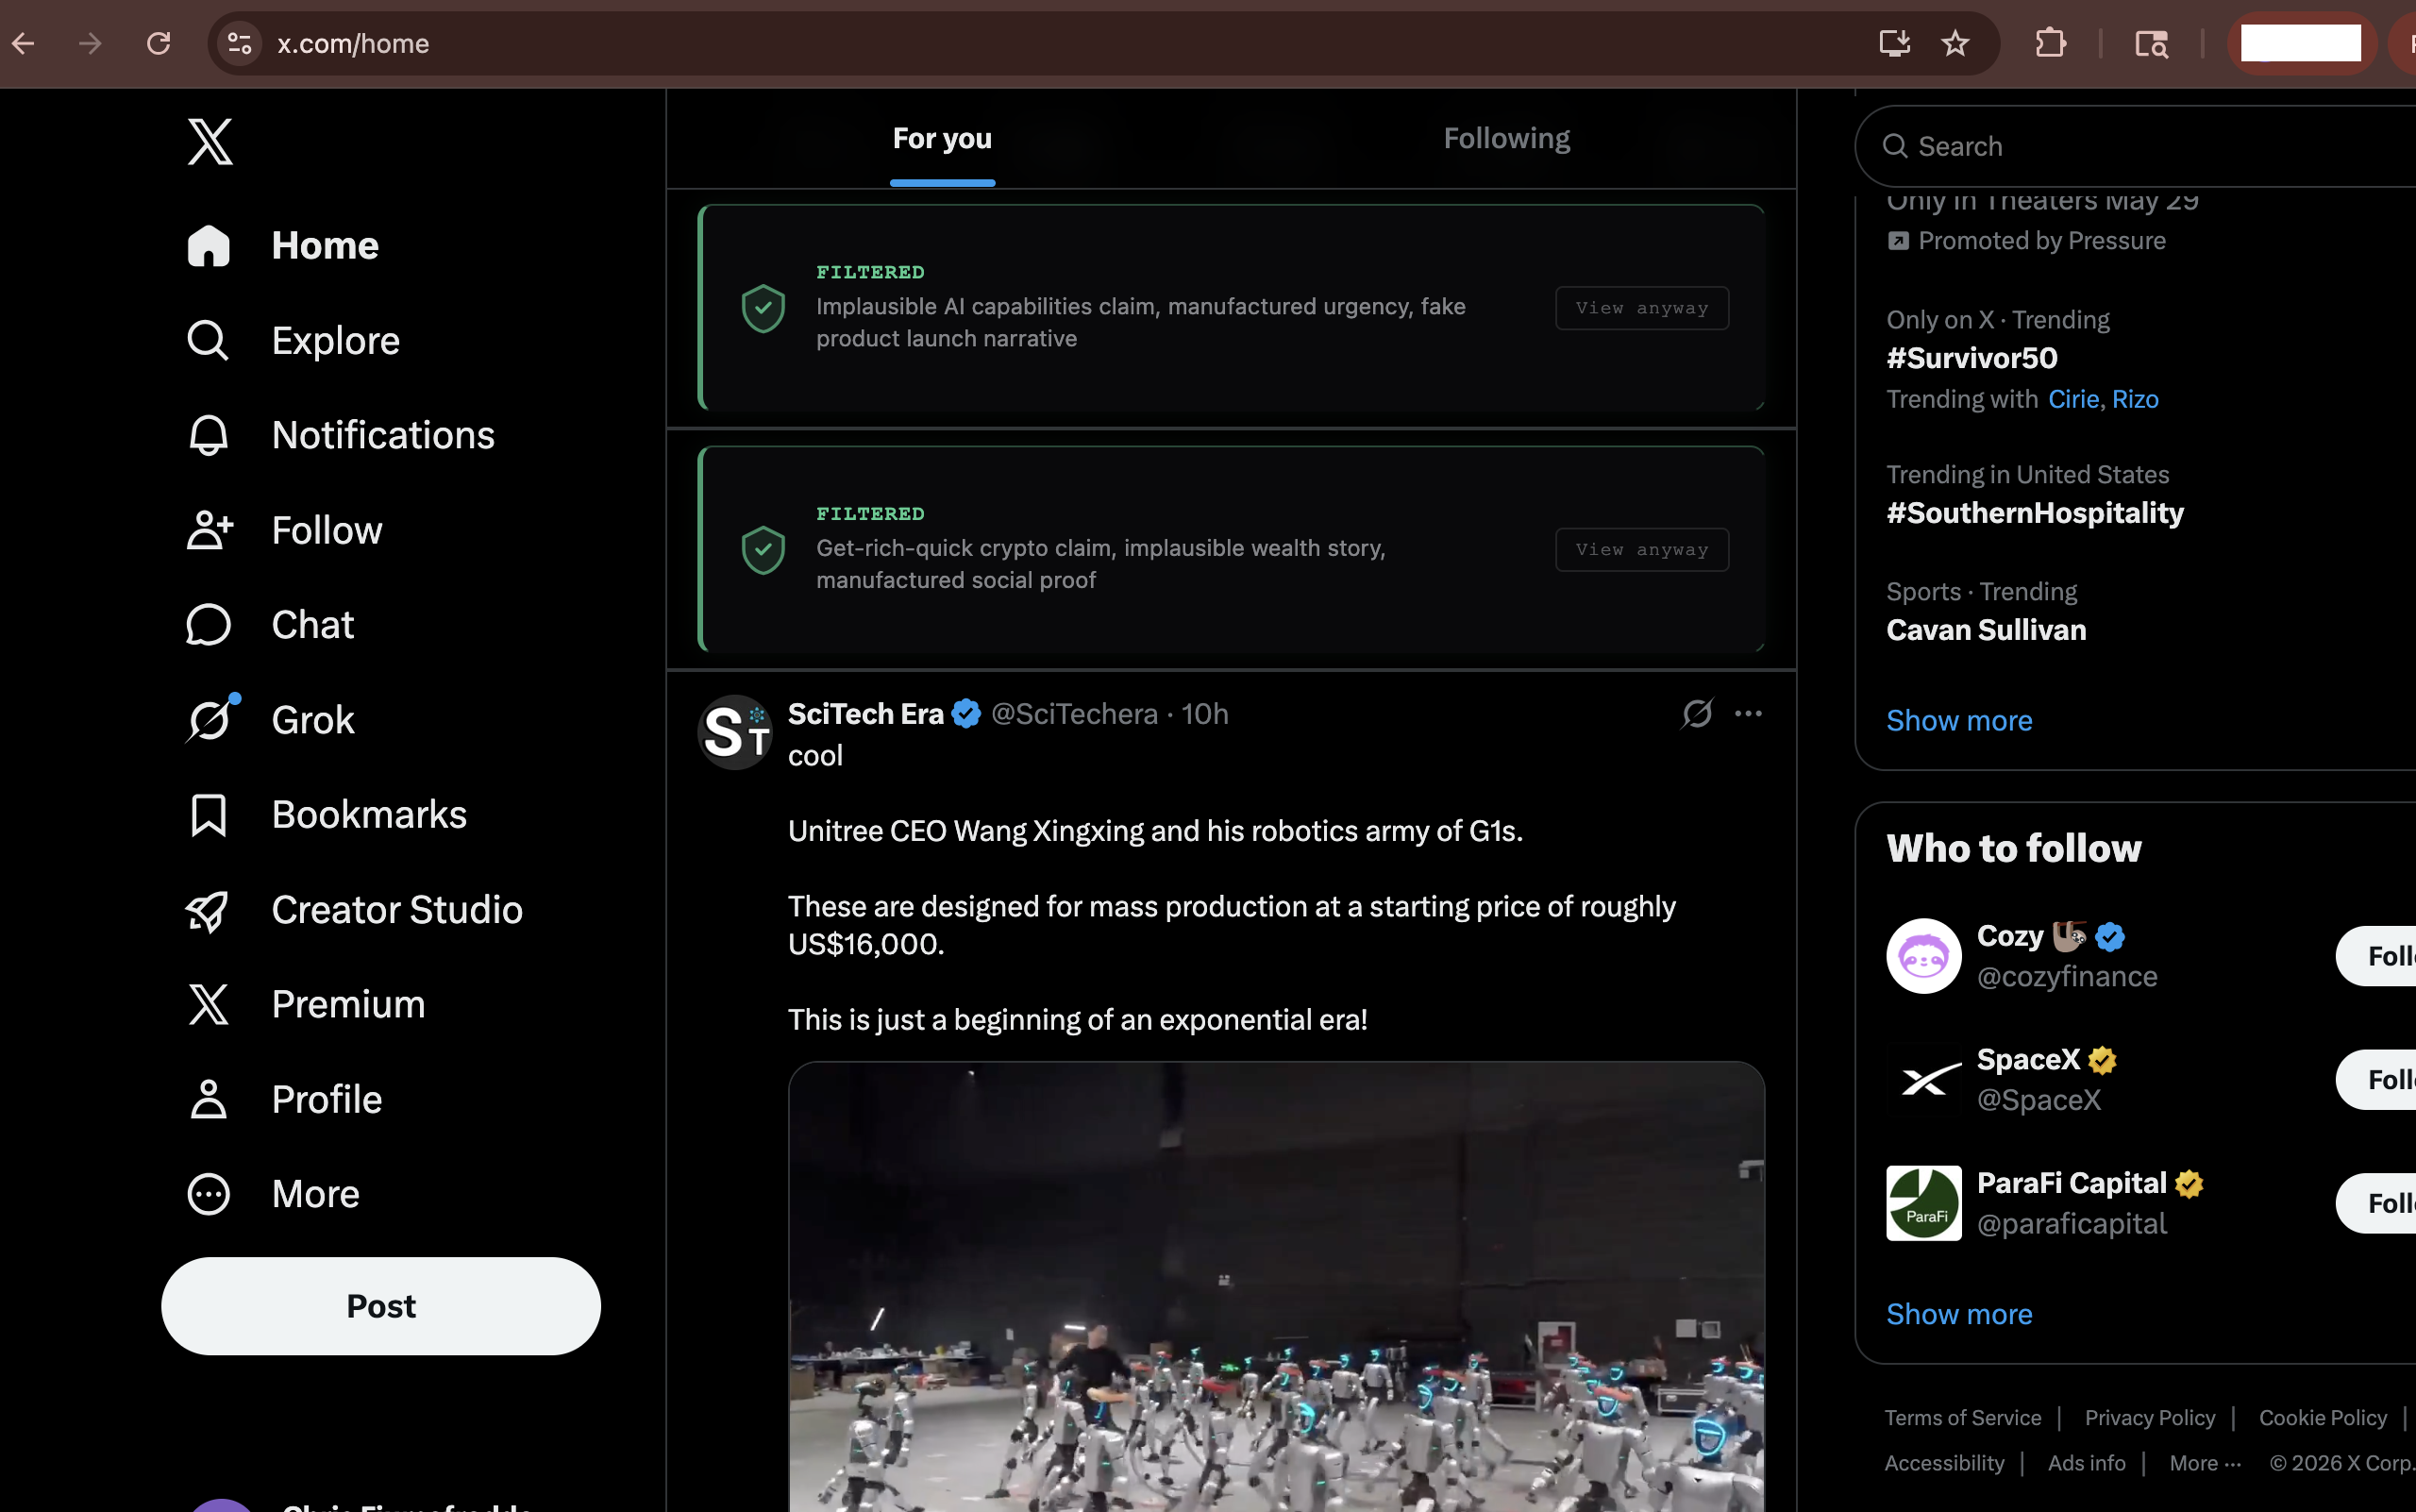Viewport: 2416px width, 1512px height.
Task: Click View anyway on crypto claim filtered post
Action: 1642,550
